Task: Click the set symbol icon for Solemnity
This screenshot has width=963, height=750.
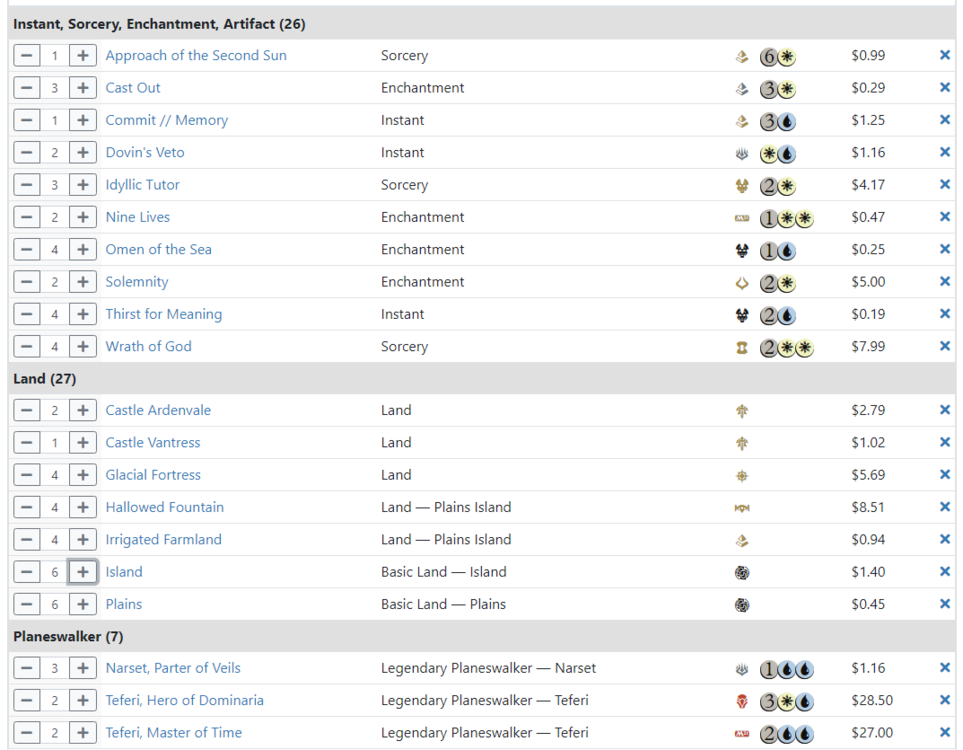Action: point(742,282)
